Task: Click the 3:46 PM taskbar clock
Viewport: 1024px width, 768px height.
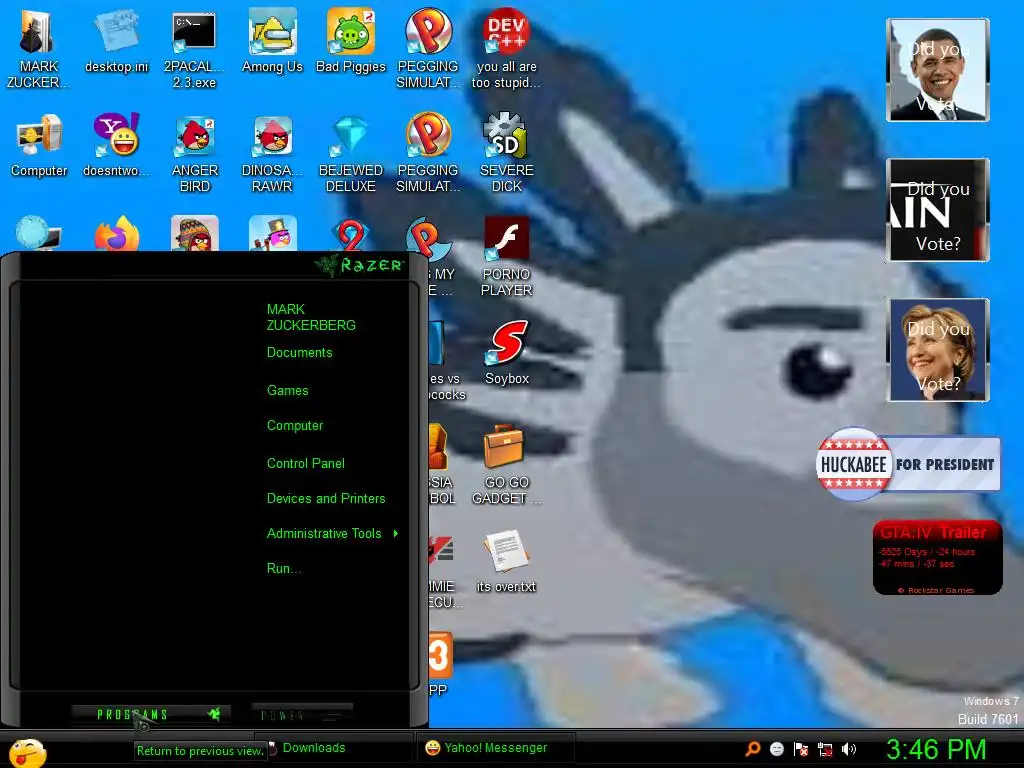Action: (935, 750)
